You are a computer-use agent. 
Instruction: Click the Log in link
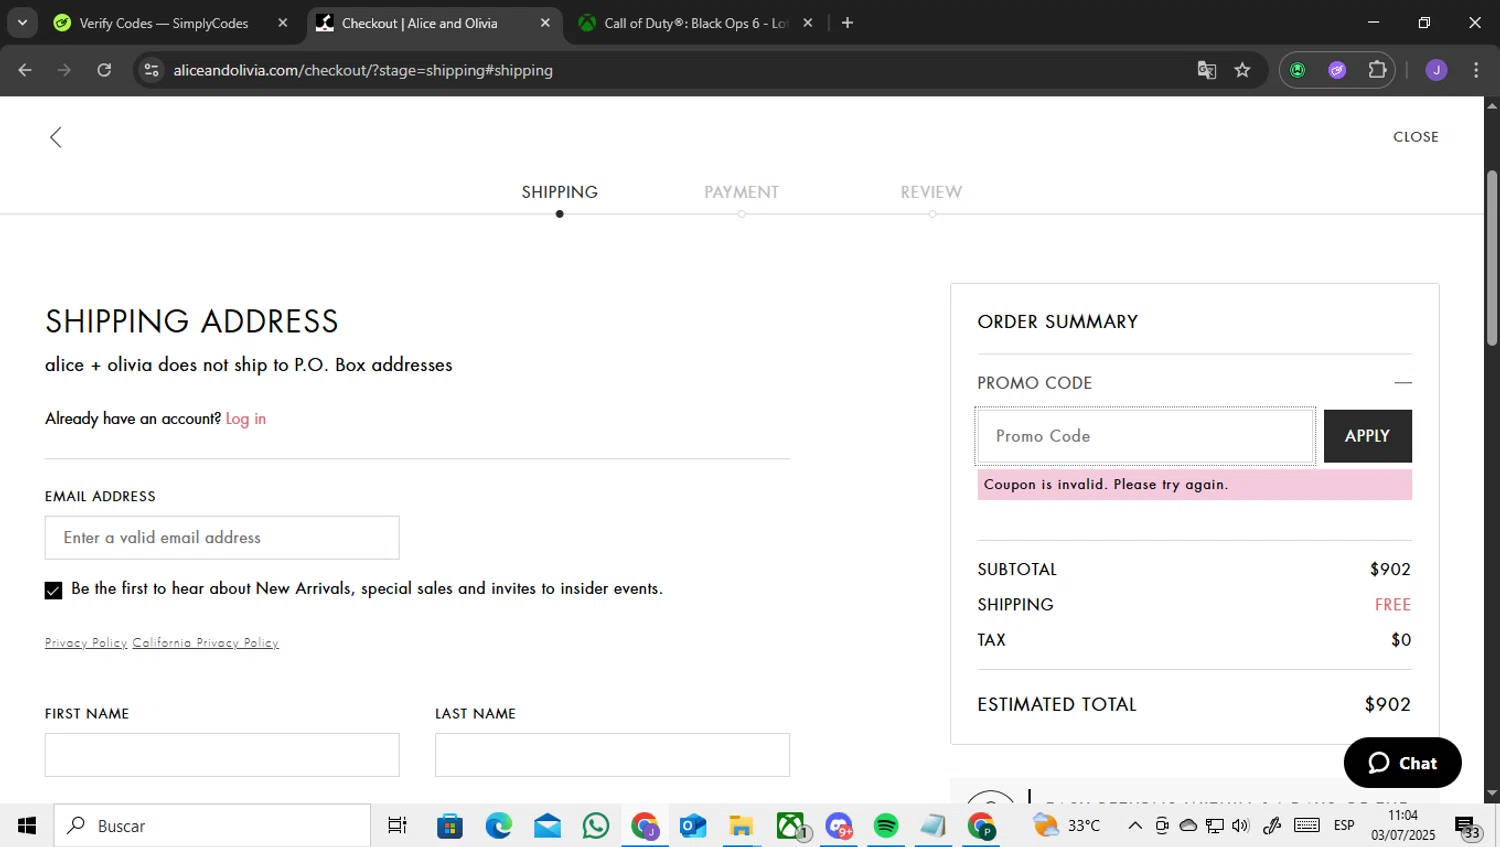click(246, 419)
